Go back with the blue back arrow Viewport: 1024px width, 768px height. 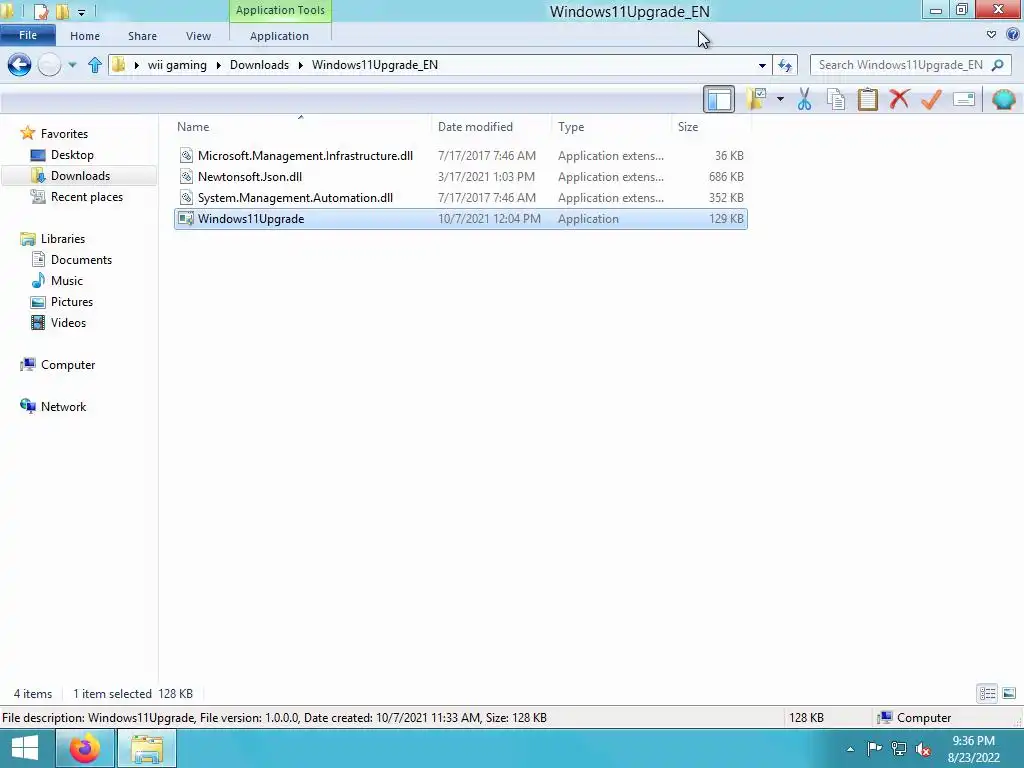20,65
